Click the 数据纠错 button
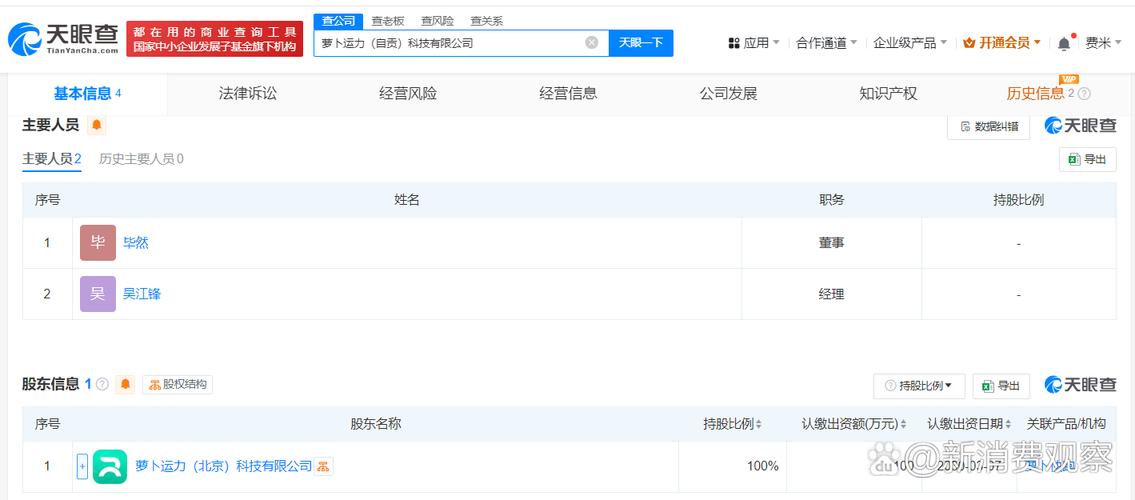The width and height of the screenshot is (1135, 500). (989, 127)
